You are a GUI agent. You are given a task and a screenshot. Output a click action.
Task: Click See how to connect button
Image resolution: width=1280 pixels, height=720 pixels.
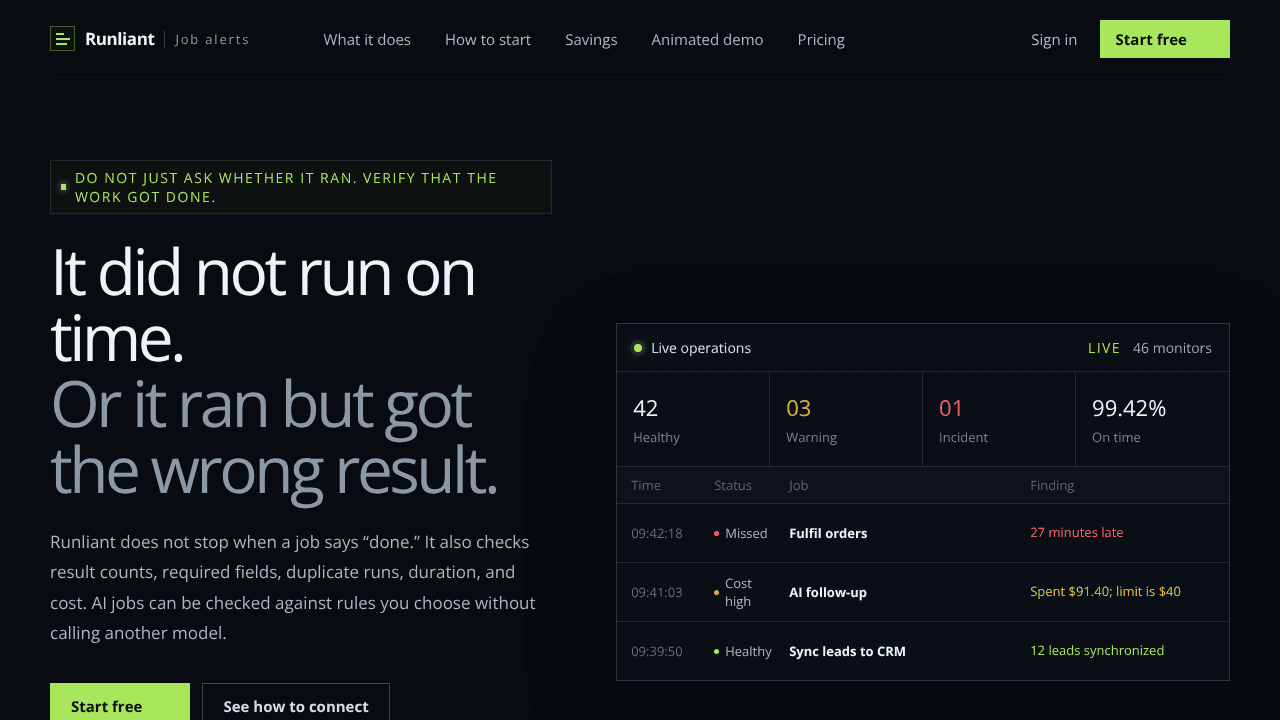click(296, 702)
